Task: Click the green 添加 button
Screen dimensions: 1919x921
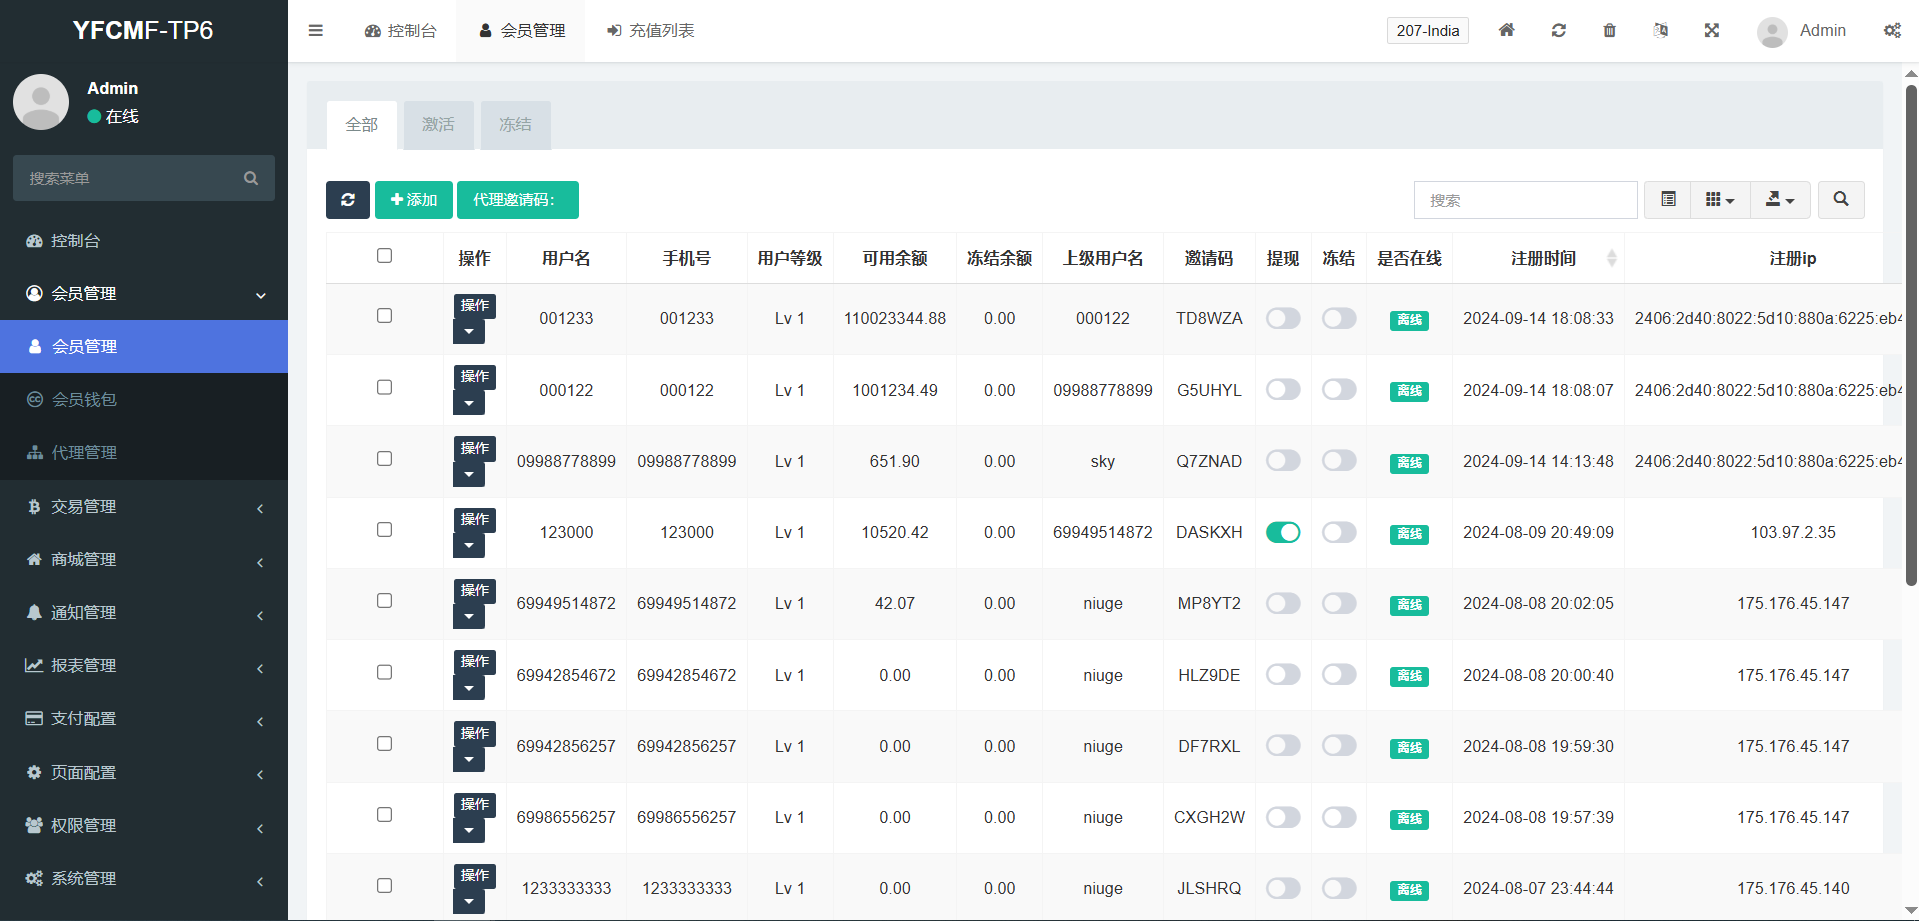Action: click(x=414, y=200)
